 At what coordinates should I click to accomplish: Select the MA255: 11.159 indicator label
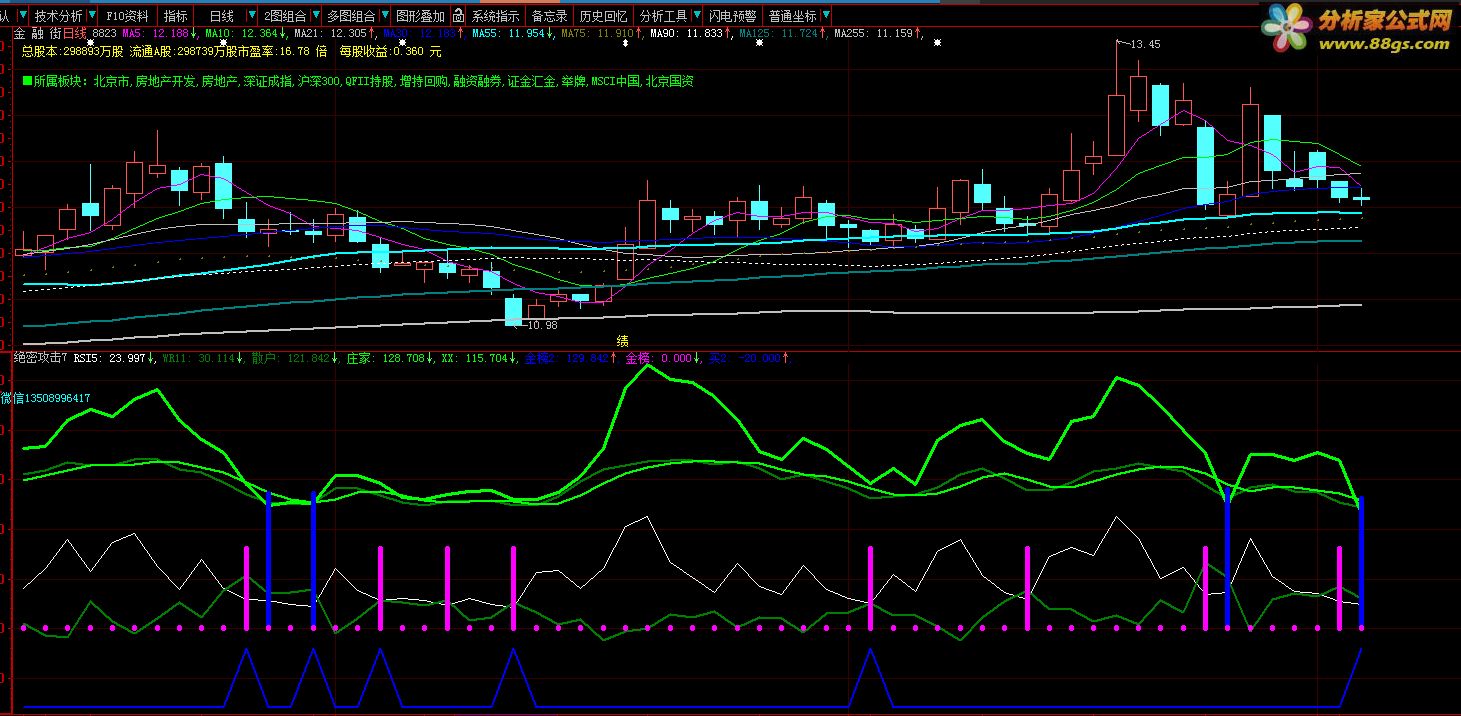[874, 33]
